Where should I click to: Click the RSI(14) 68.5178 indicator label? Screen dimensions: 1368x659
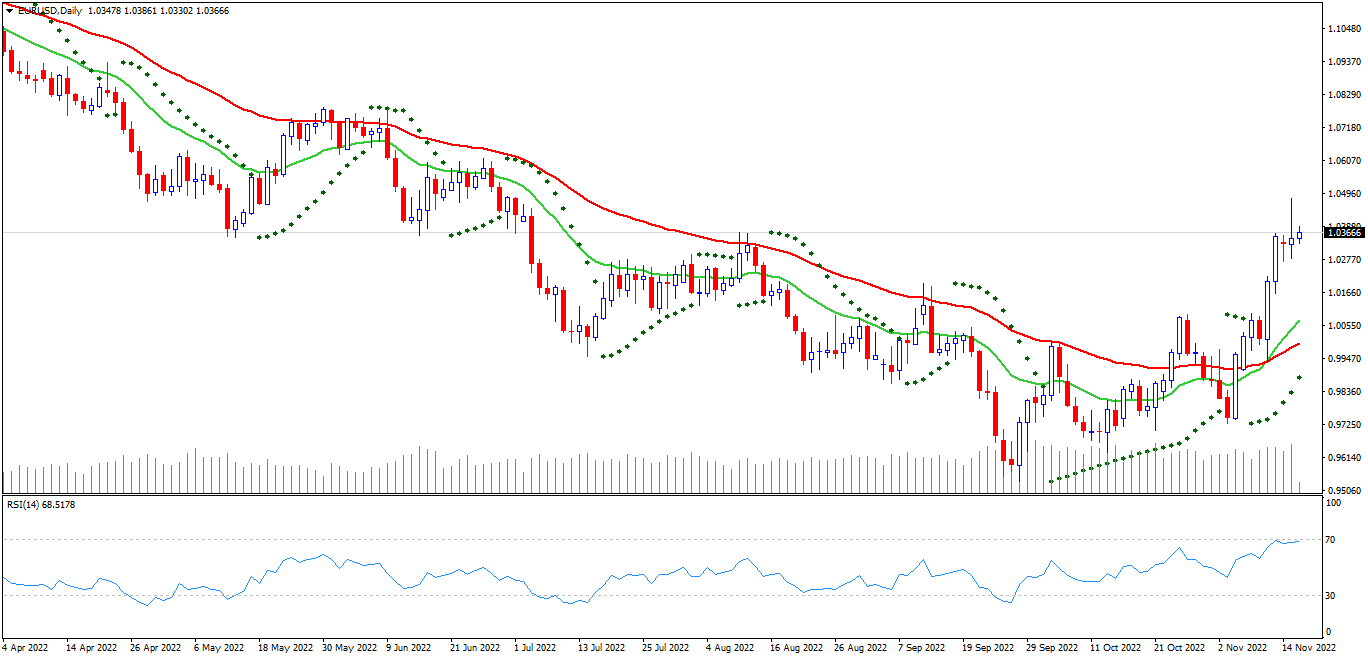point(41,504)
